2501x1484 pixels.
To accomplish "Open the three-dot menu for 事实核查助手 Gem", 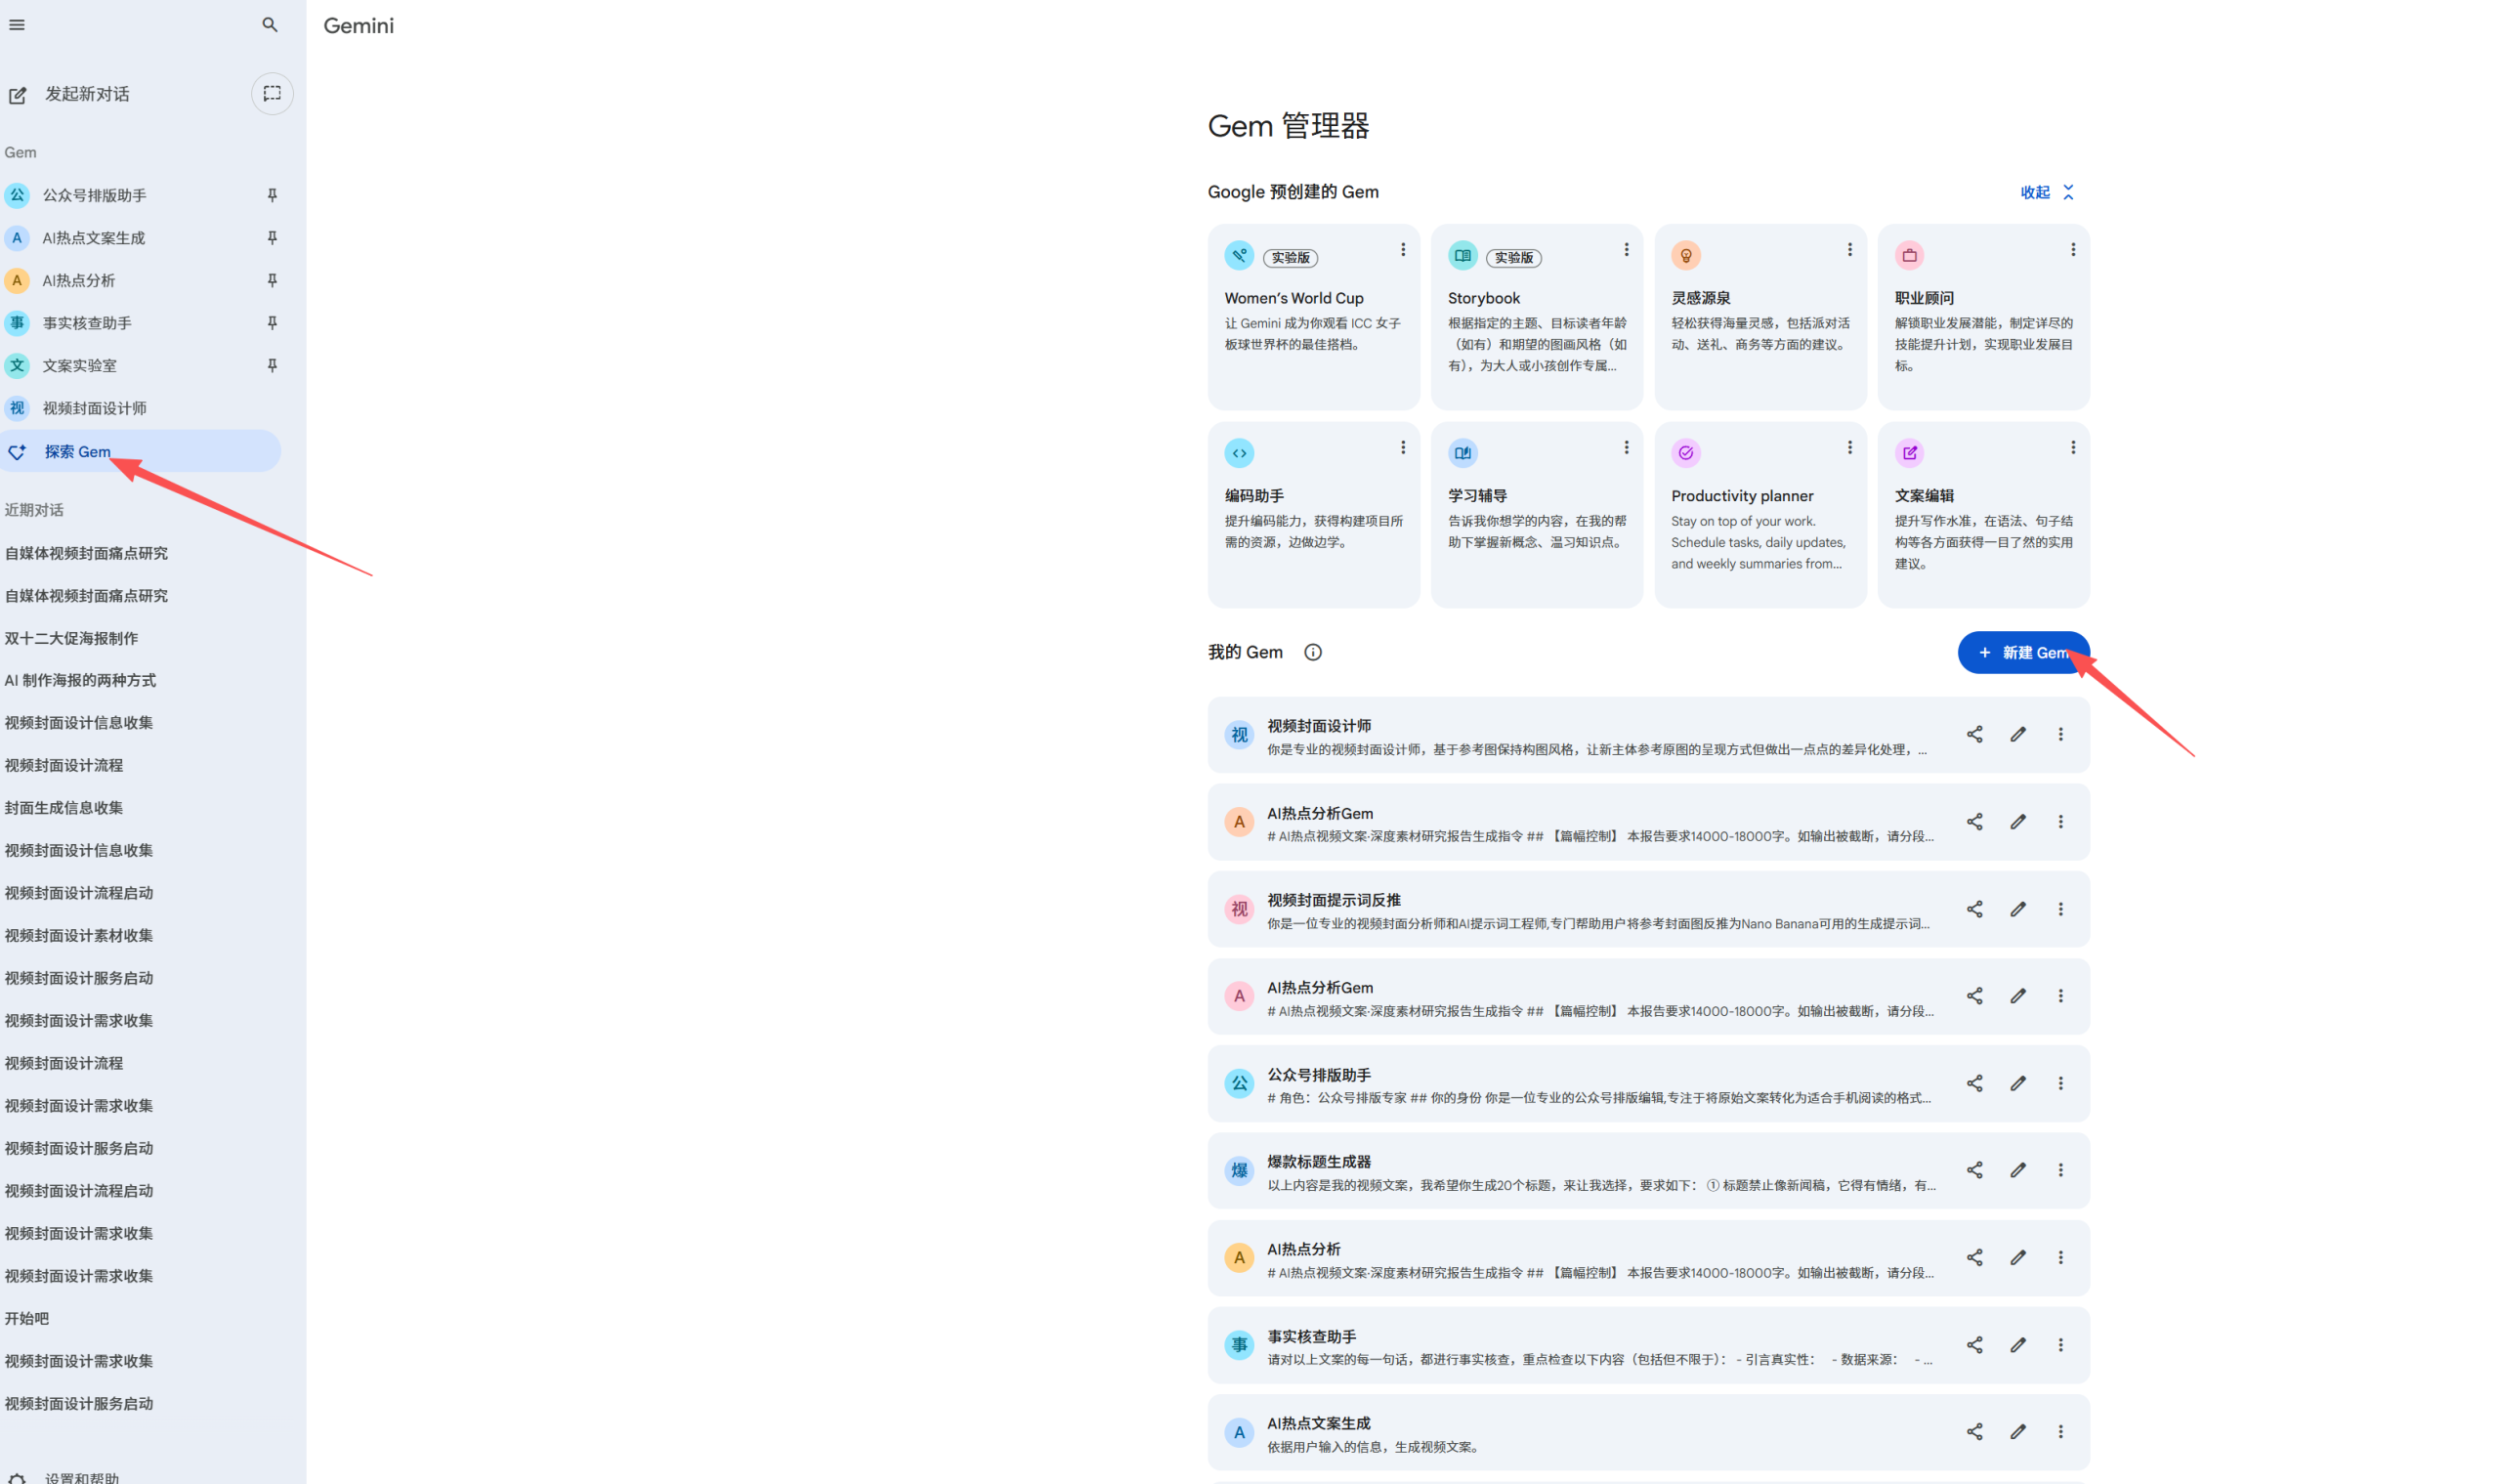I will [x=2060, y=1345].
